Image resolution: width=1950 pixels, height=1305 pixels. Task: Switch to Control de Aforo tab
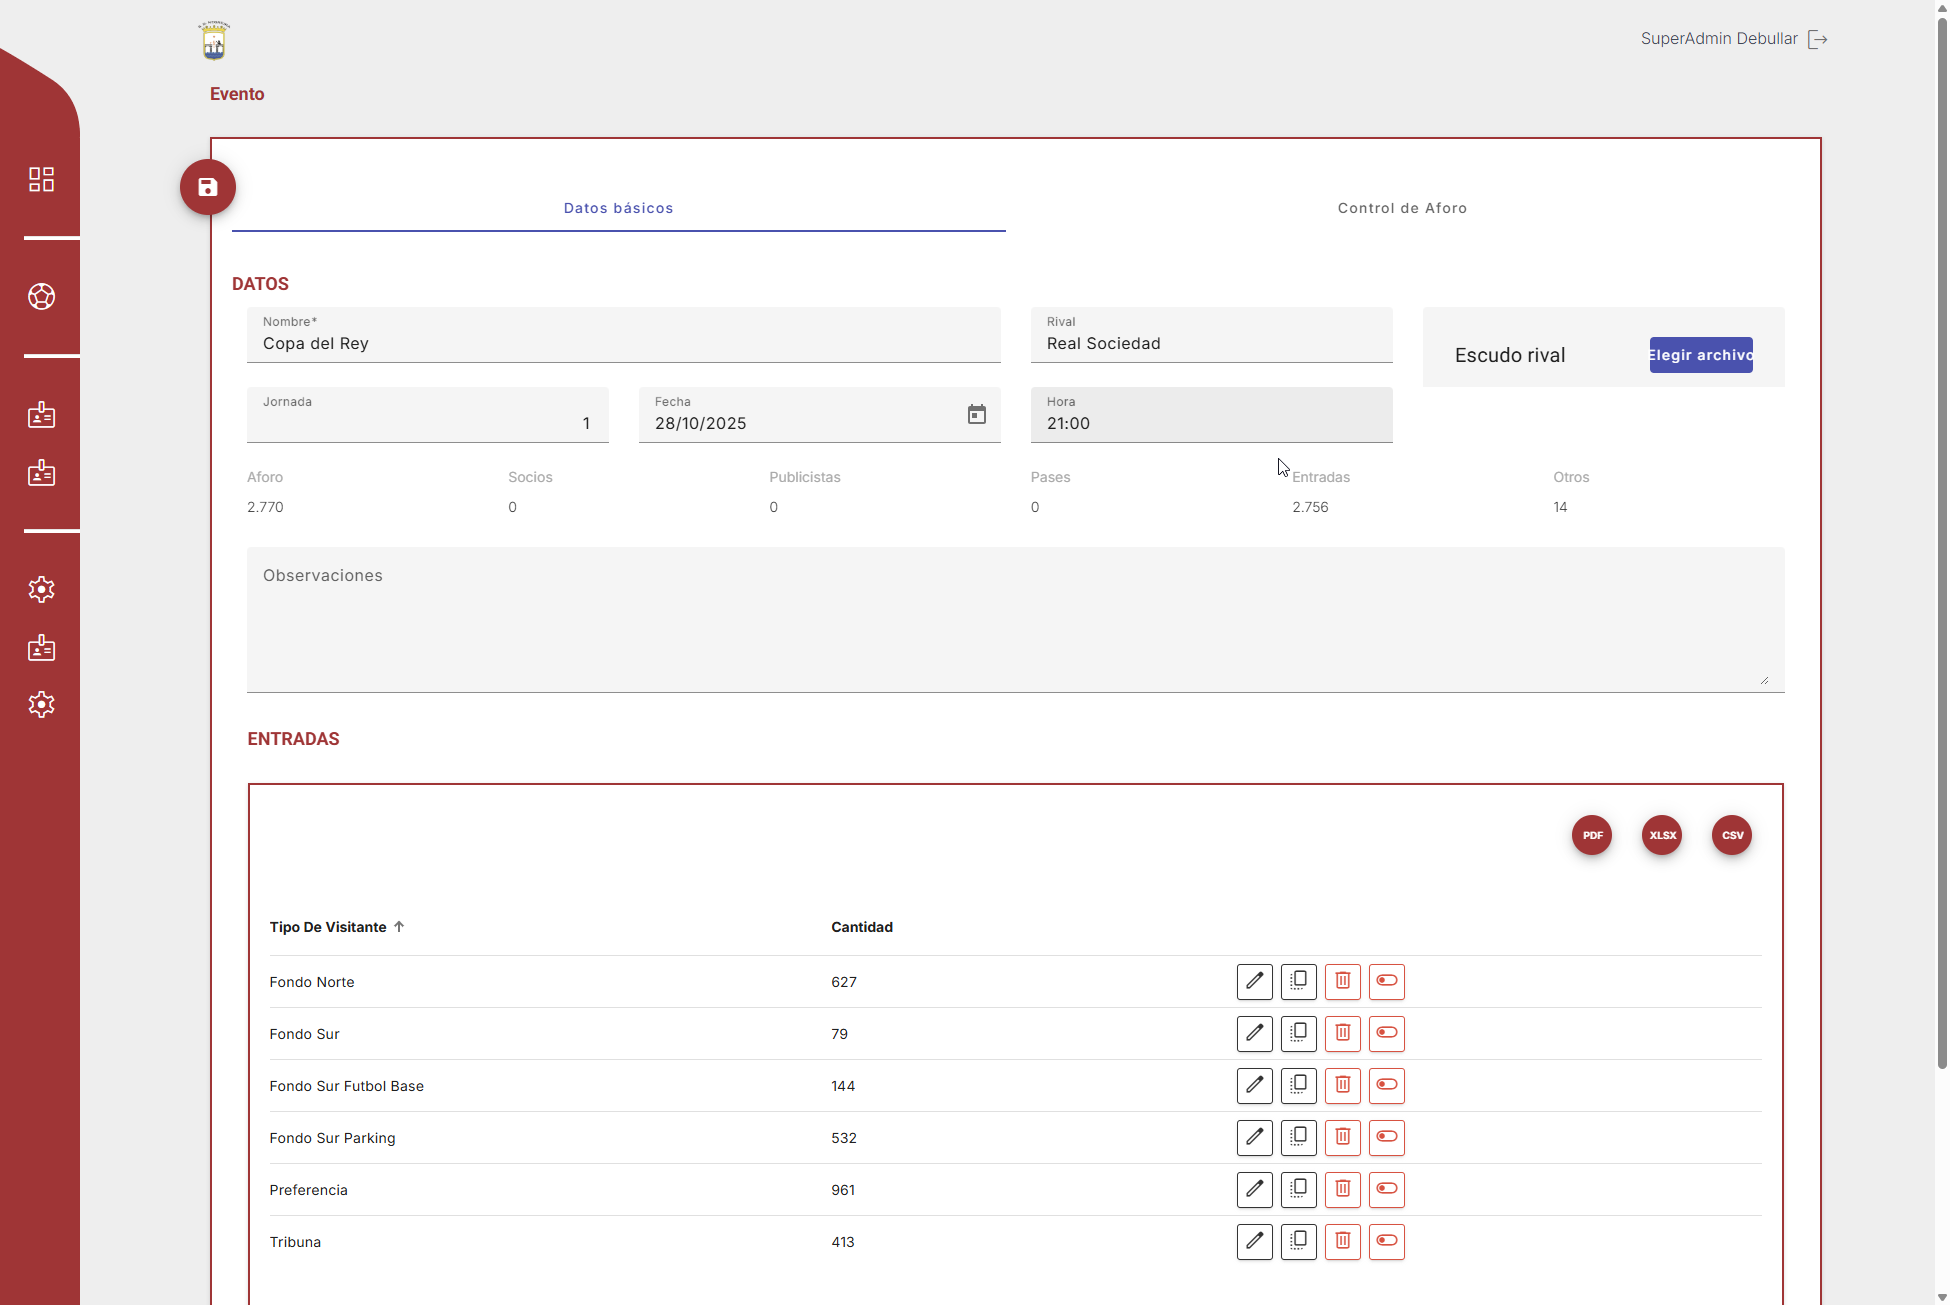[1402, 208]
